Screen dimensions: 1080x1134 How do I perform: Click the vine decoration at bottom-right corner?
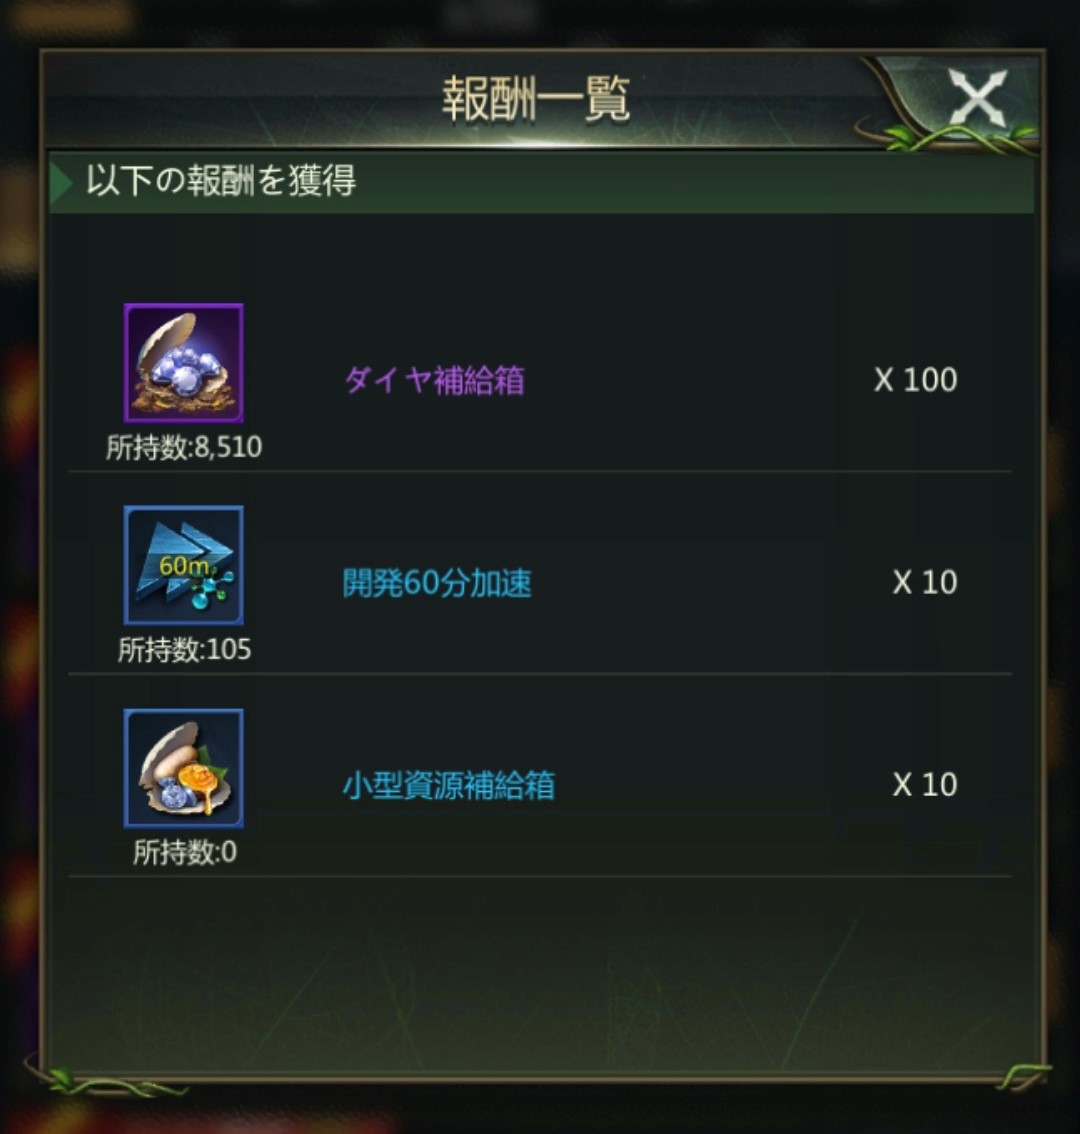[1022, 1076]
